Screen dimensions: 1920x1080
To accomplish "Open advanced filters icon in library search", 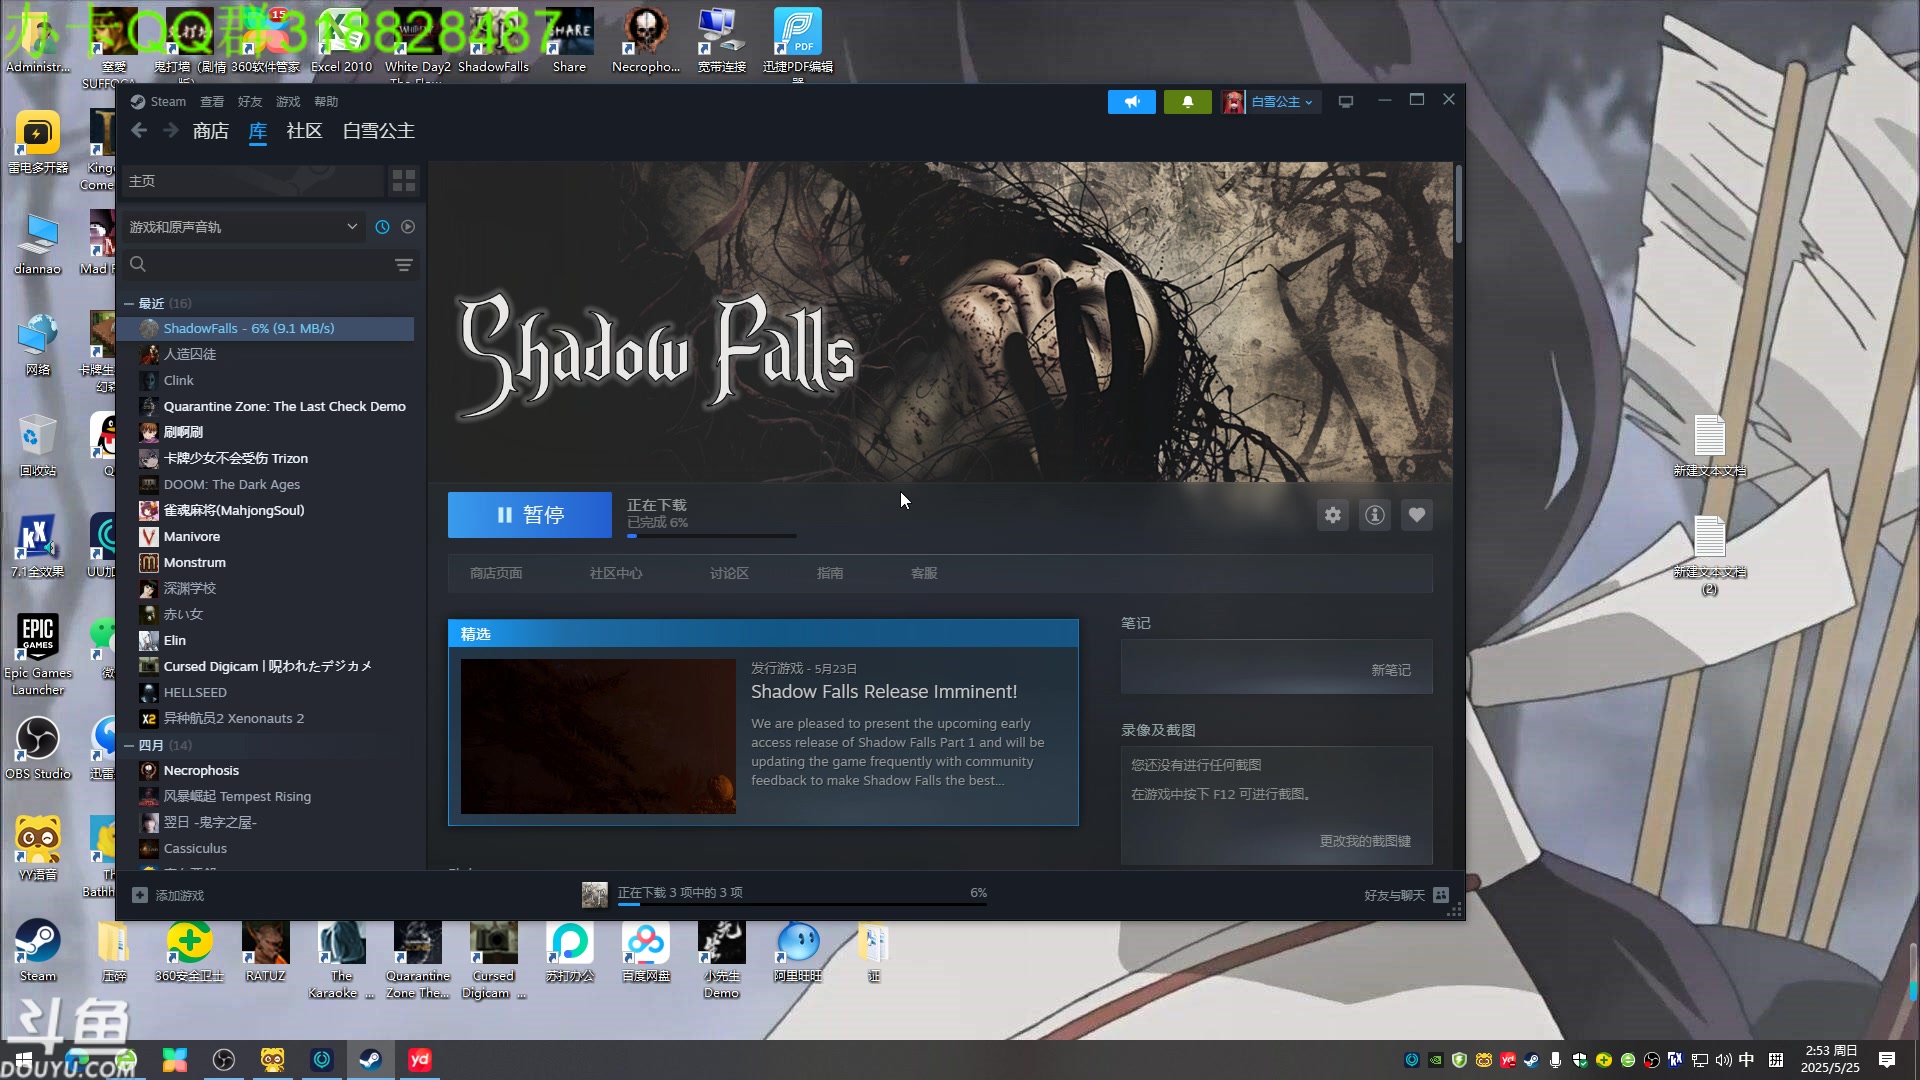I will [x=403, y=265].
